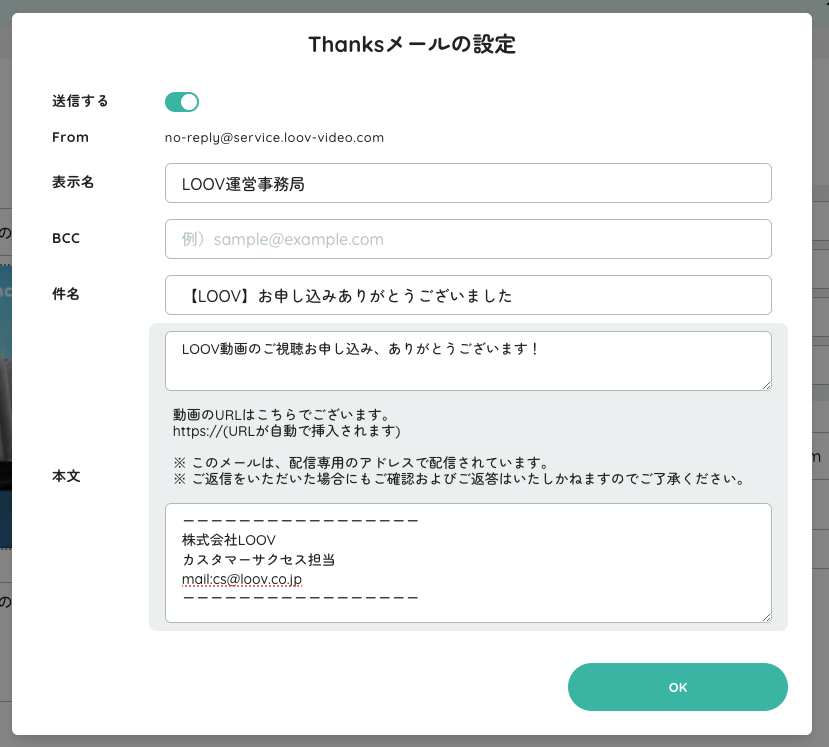829x747 pixels.
Task: Click the BCC label
Action: [66, 238]
